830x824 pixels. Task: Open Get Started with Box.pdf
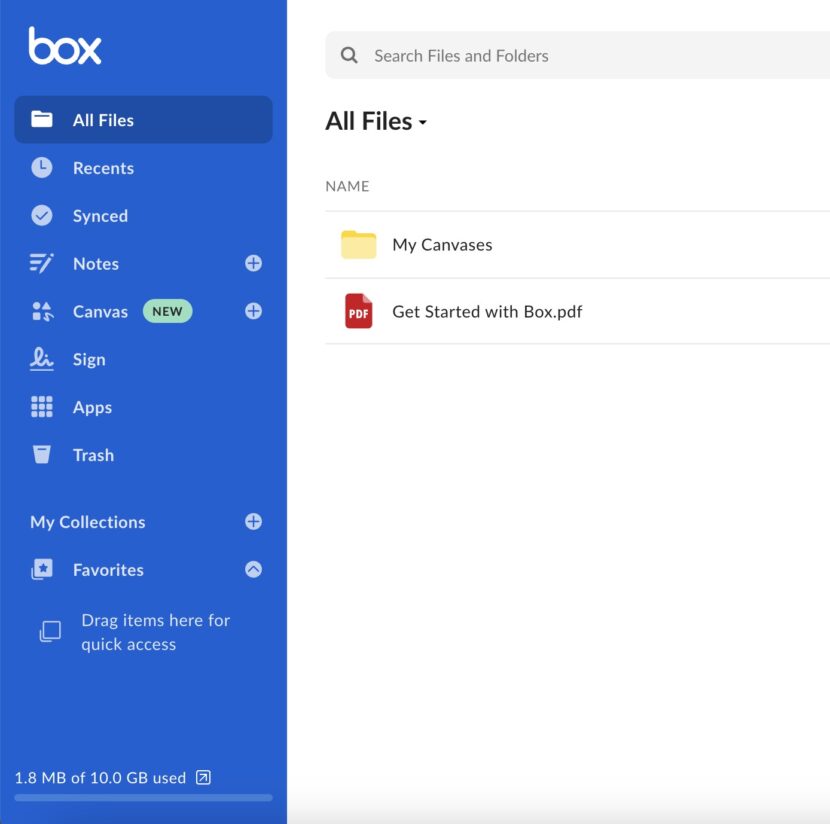pos(487,311)
